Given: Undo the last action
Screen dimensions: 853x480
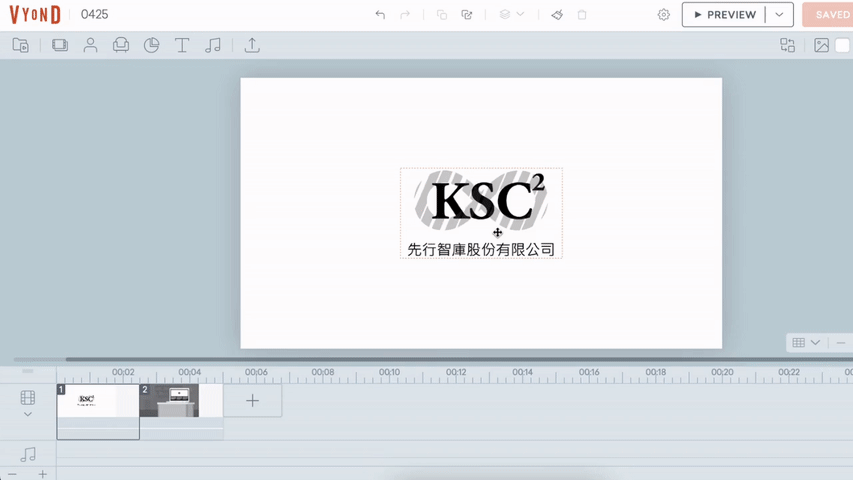Looking at the screenshot, I should click(x=380, y=15).
